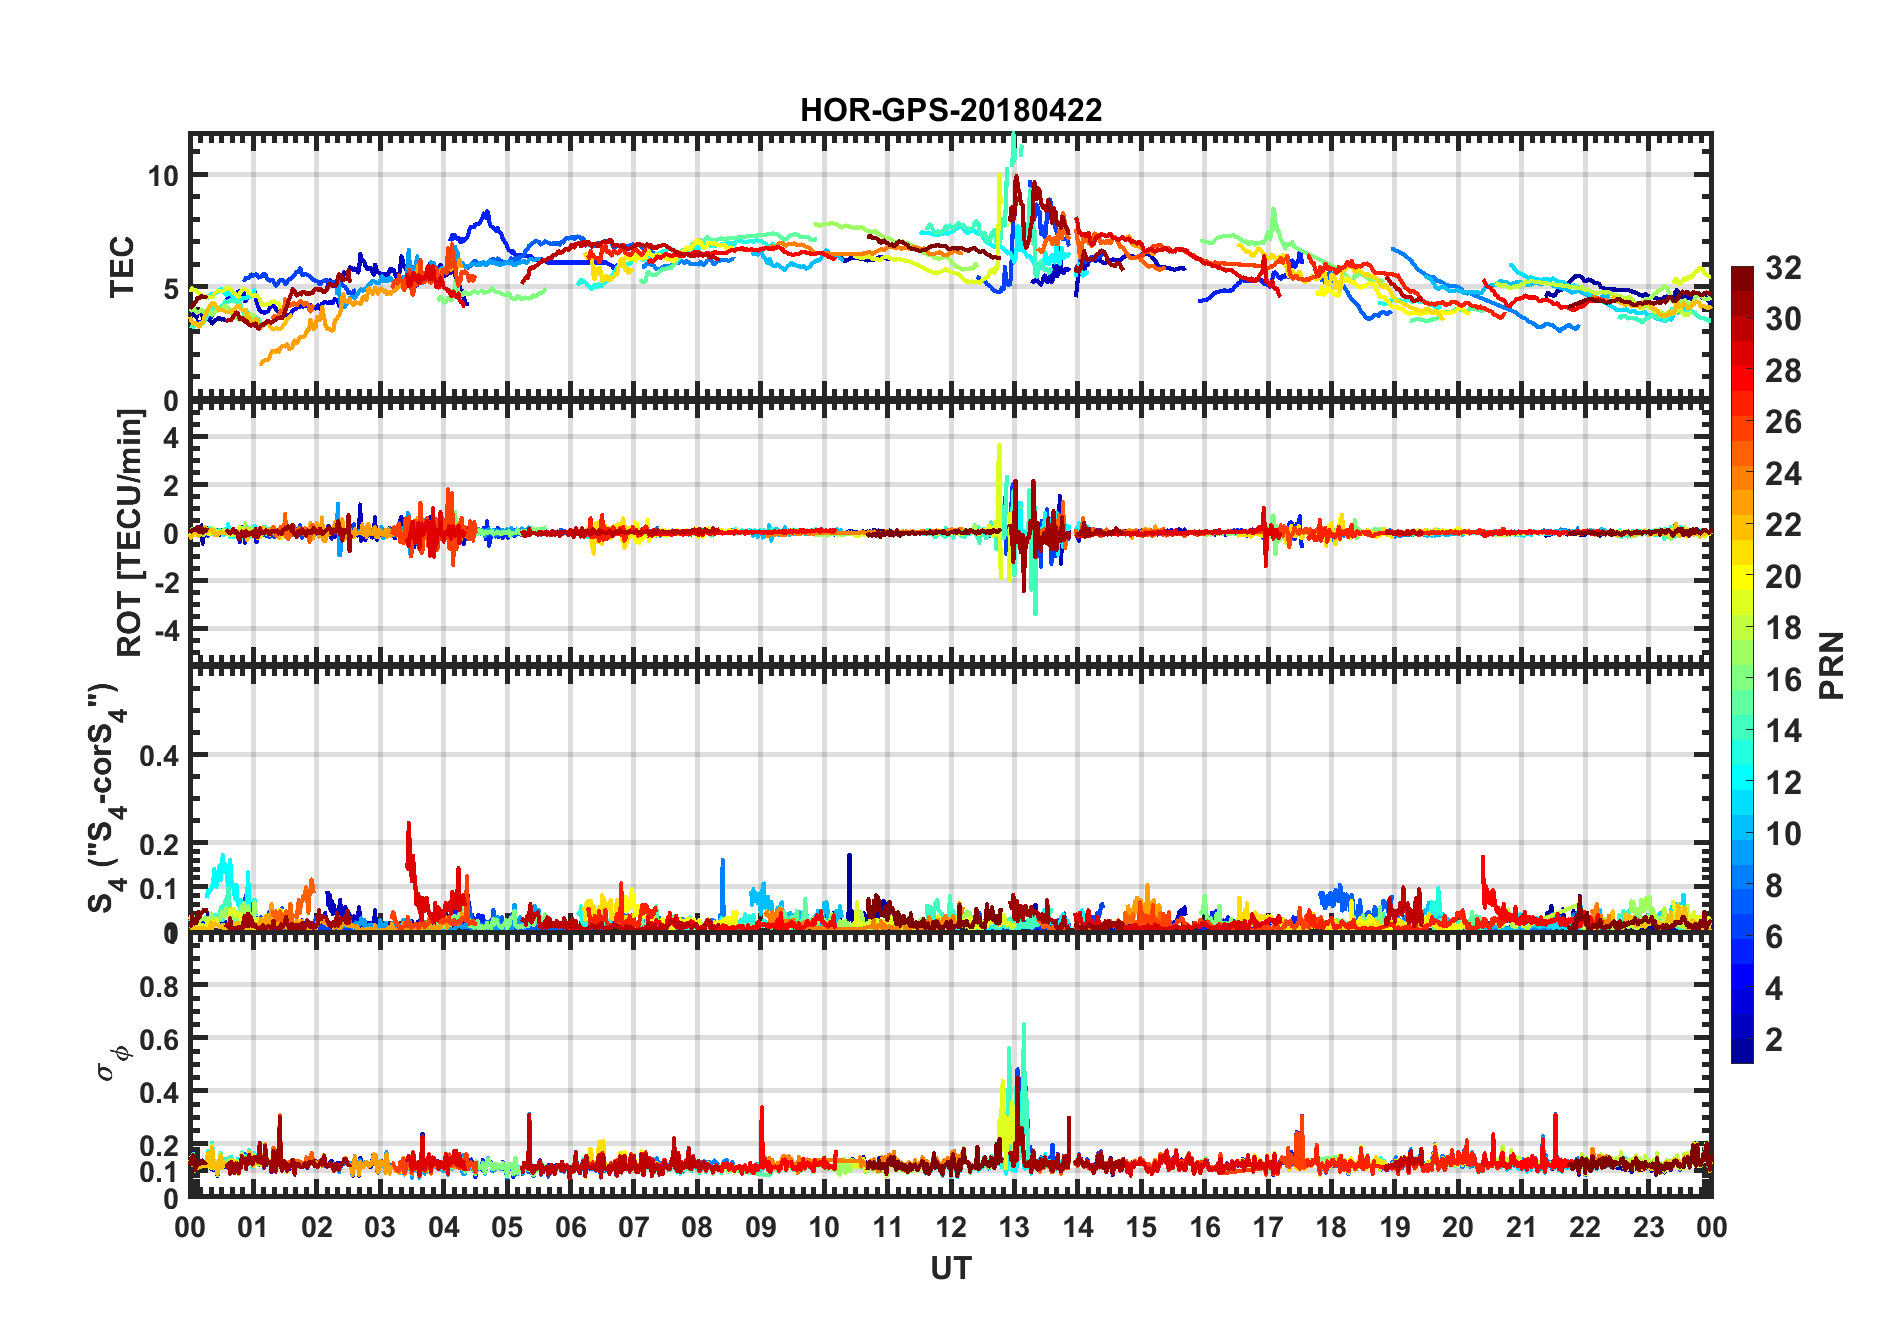This screenshot has height=1330, width=1902.
Task: Click the TEC axis tick value 5
Action: [171, 289]
